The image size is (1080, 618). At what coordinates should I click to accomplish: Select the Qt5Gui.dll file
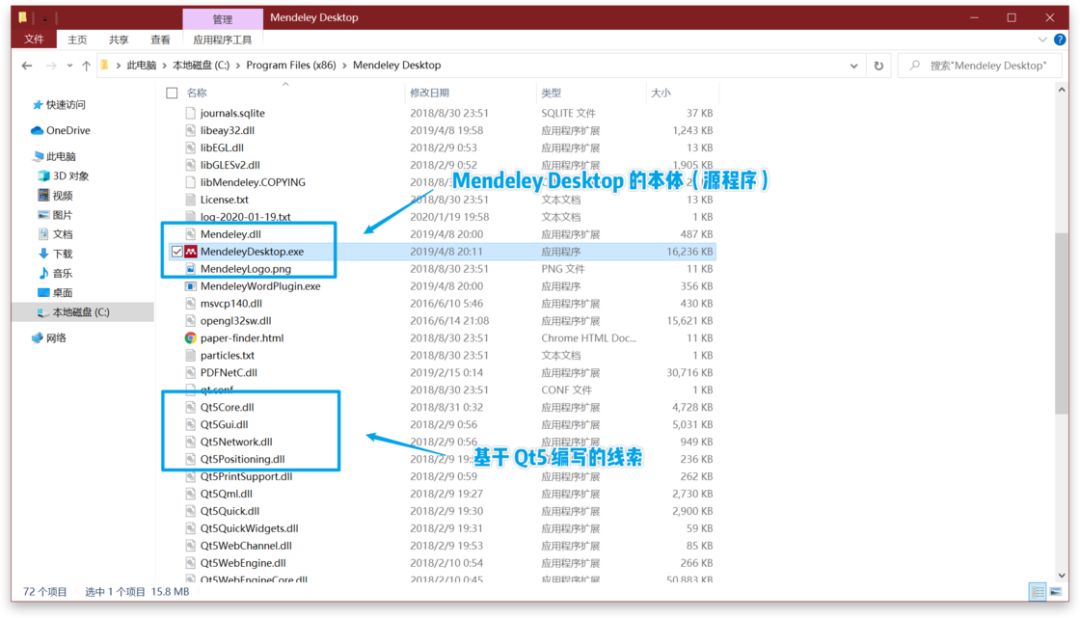pos(224,424)
